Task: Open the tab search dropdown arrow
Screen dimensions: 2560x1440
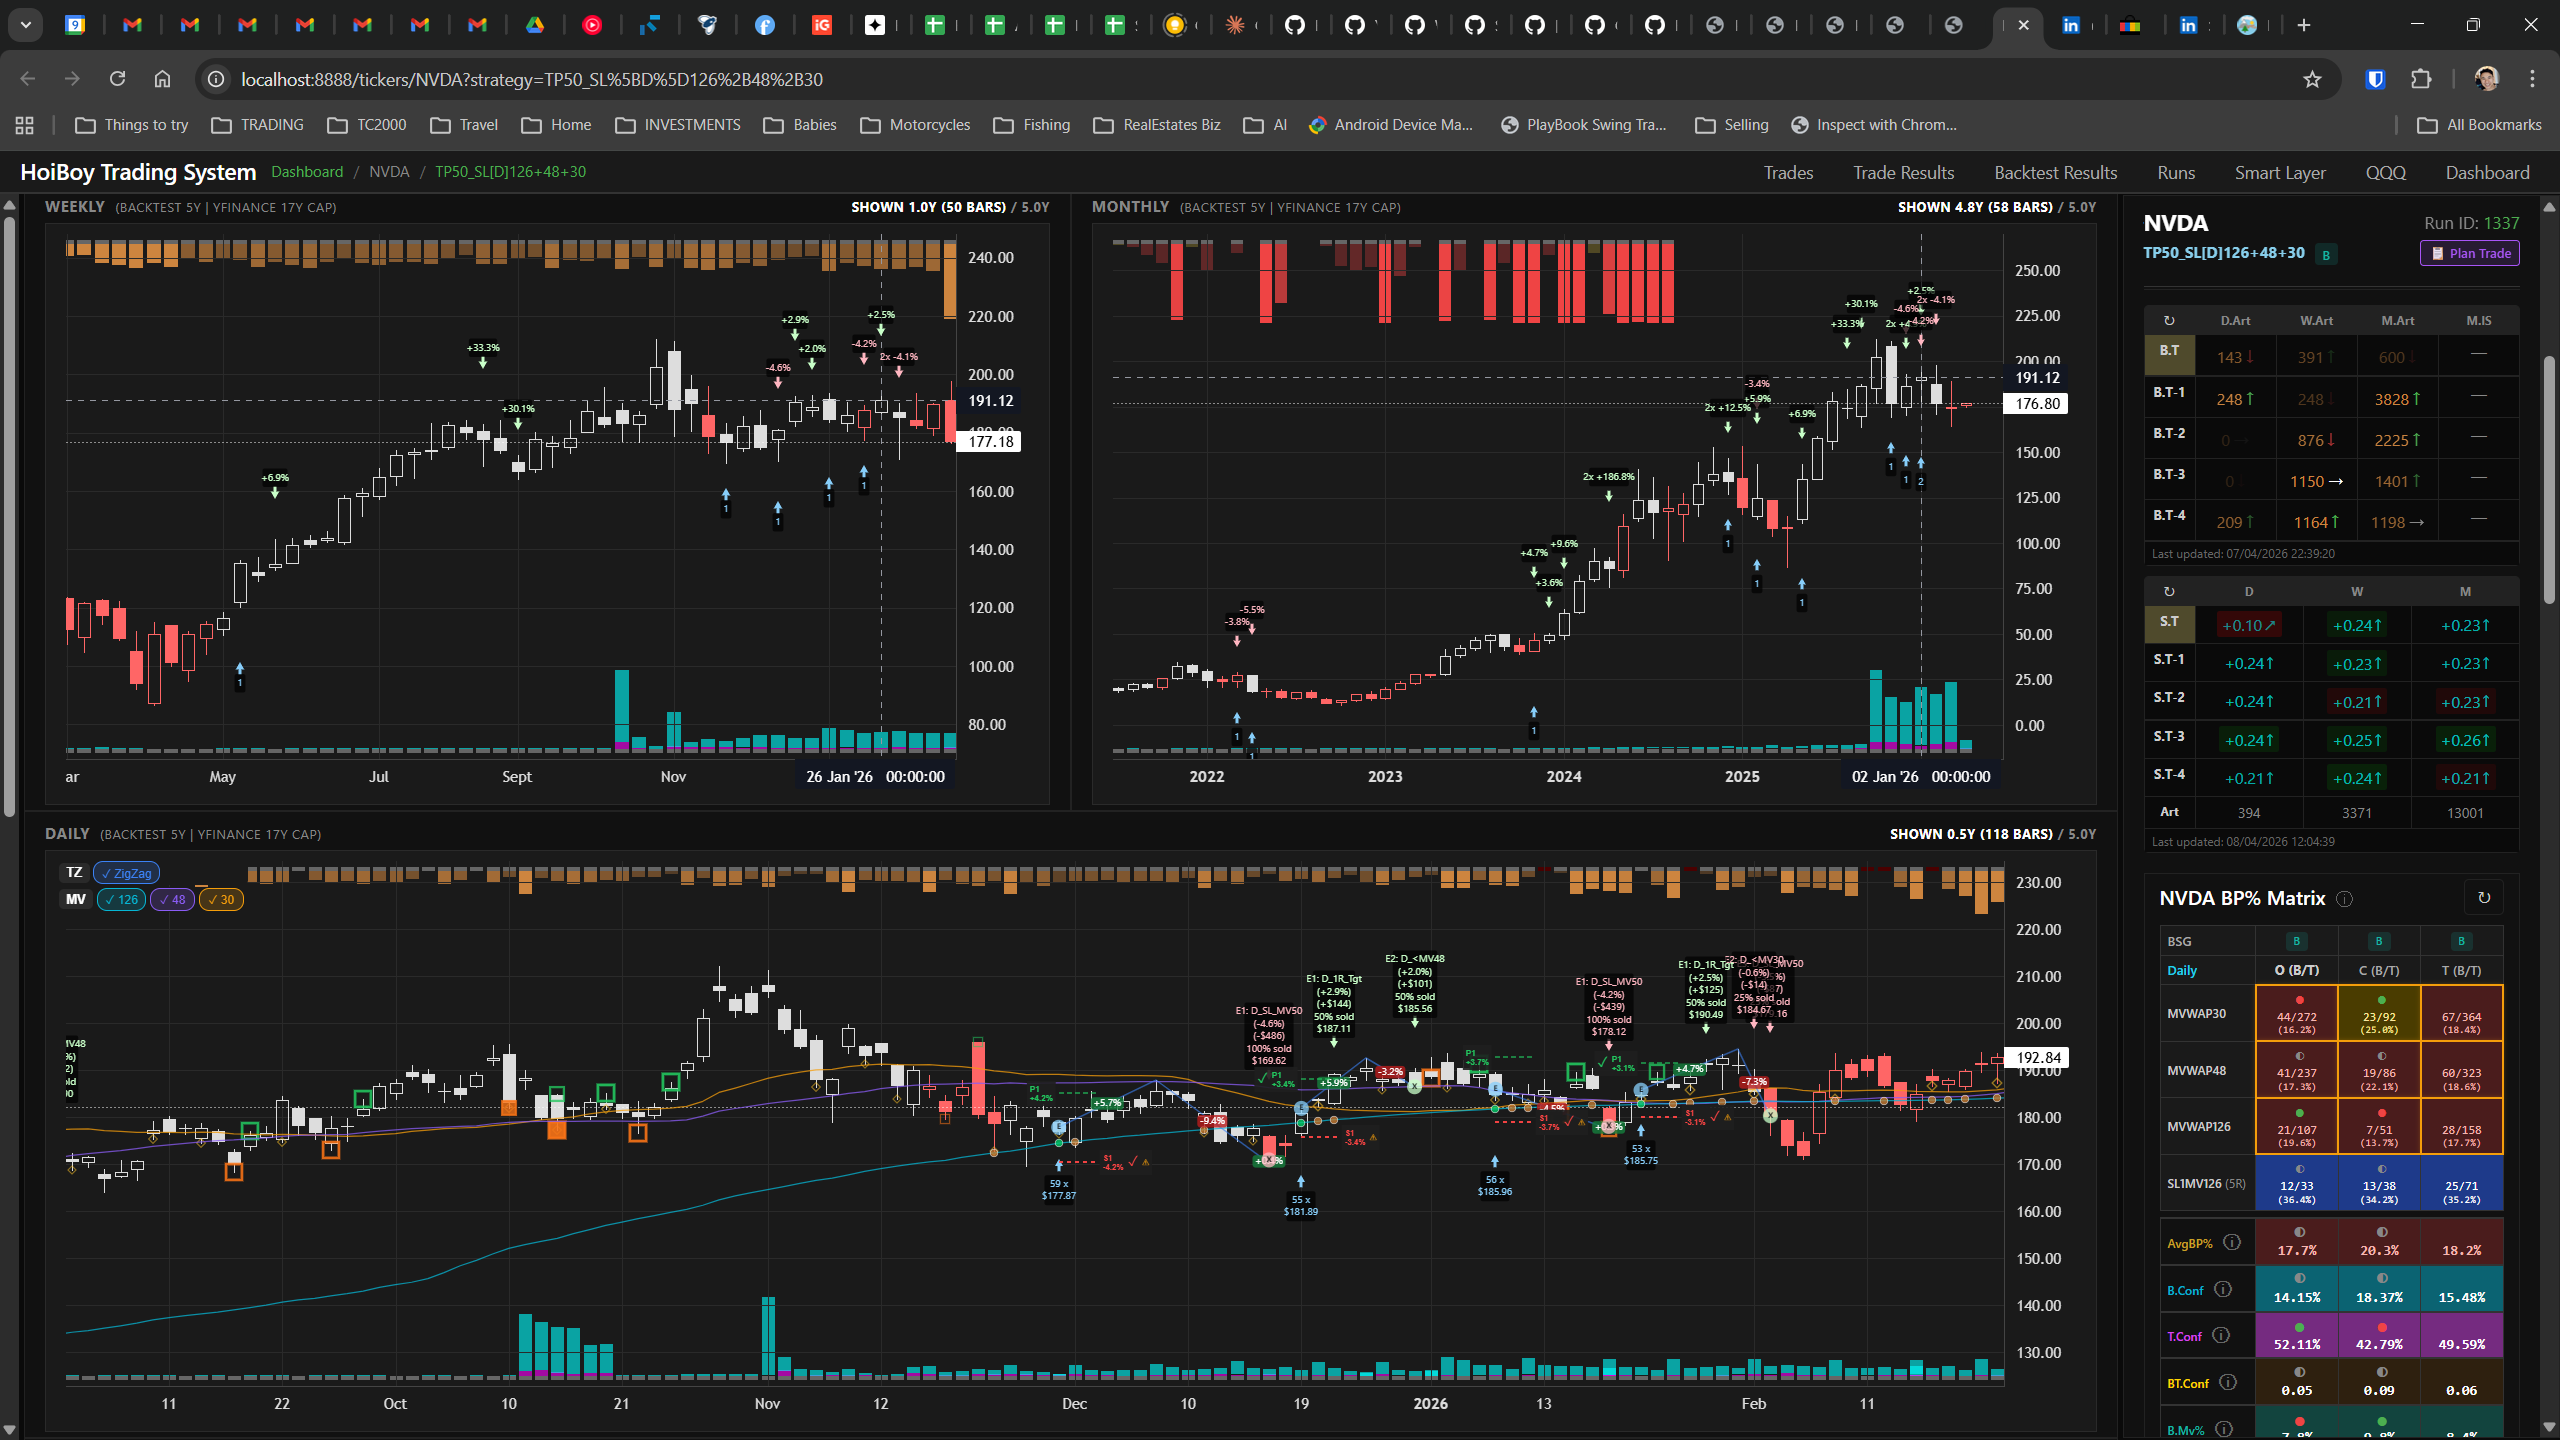Action: (25, 25)
